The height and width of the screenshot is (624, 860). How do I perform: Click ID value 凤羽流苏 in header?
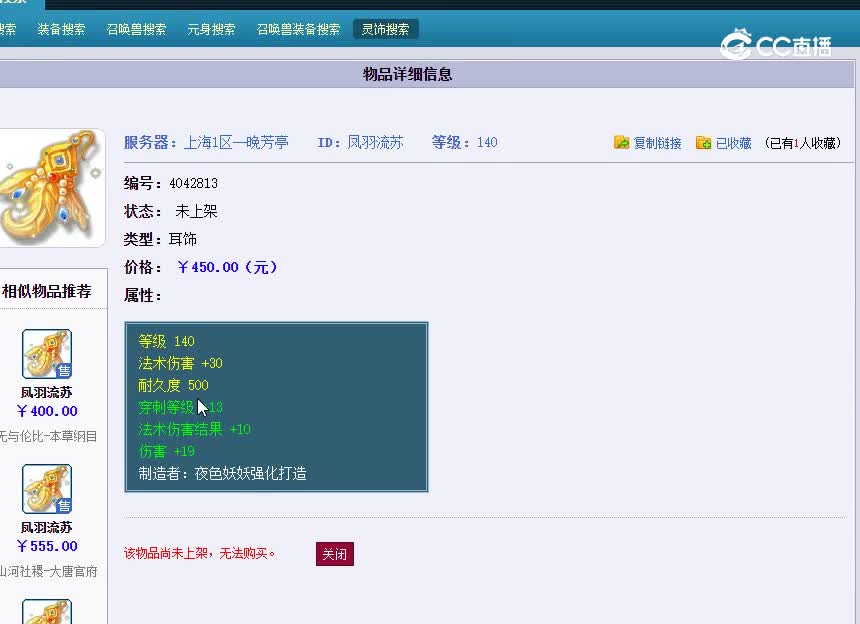coord(376,143)
